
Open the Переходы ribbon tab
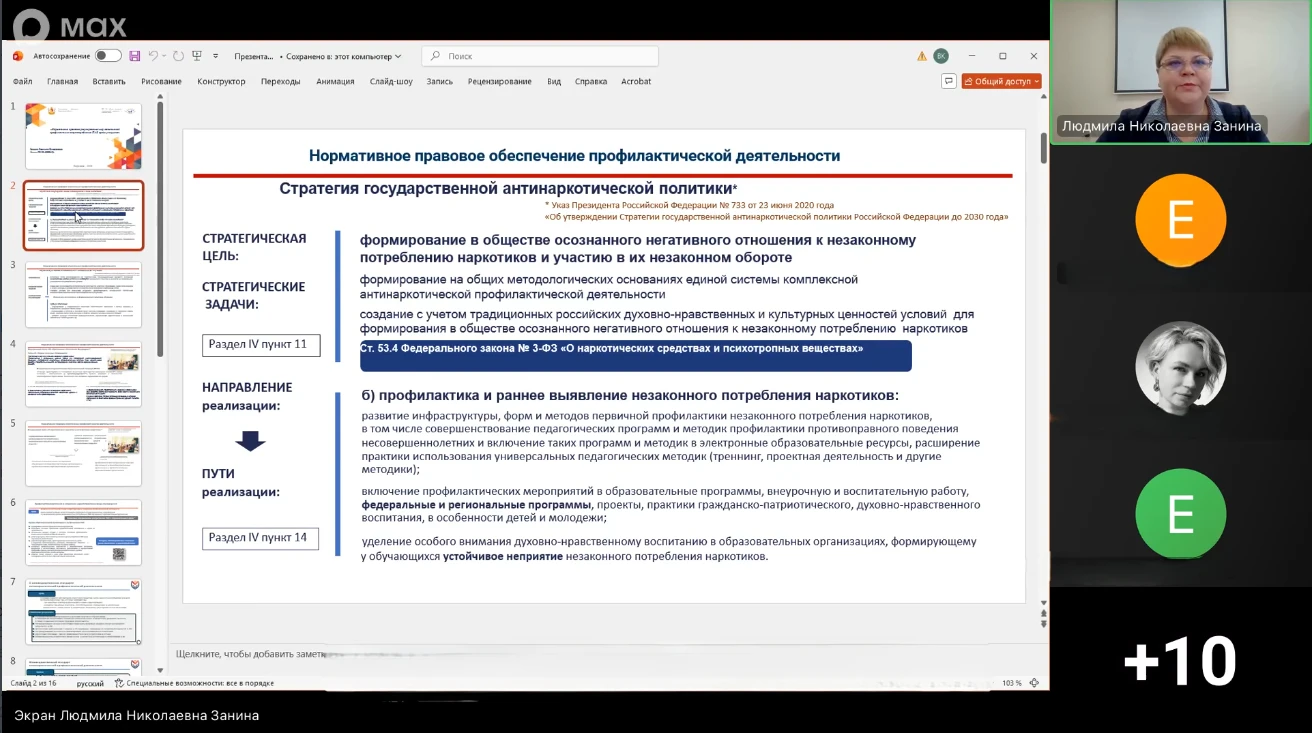coord(280,81)
